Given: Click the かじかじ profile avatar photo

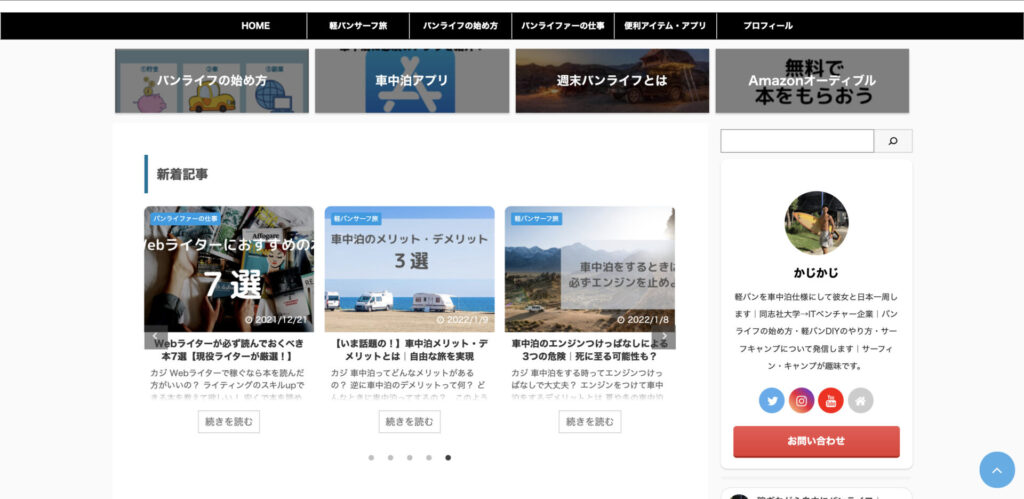Looking at the screenshot, I should [x=816, y=223].
